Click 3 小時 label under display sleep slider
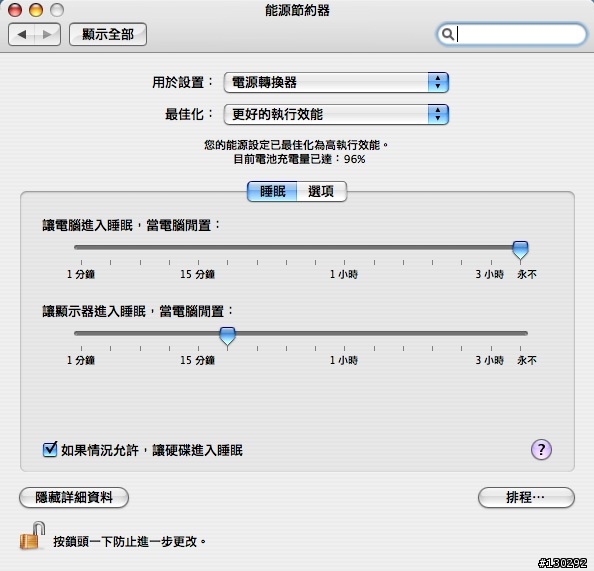594x571 pixels. pyautogui.click(x=490, y=360)
